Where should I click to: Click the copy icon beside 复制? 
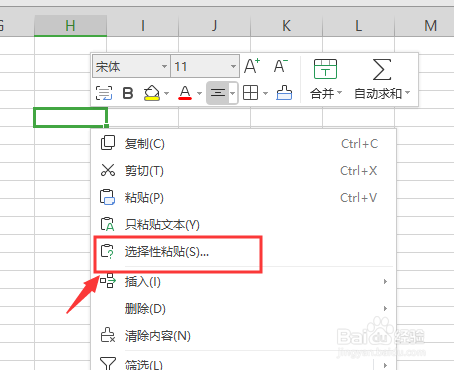108,143
